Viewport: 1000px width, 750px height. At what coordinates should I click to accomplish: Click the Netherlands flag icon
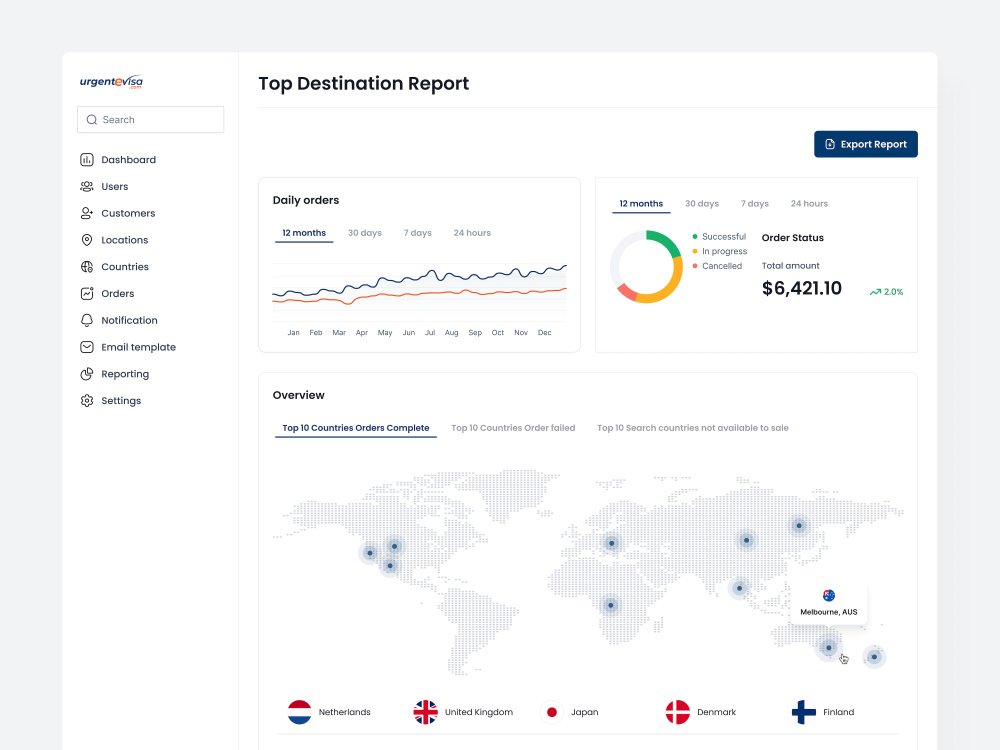coord(299,712)
